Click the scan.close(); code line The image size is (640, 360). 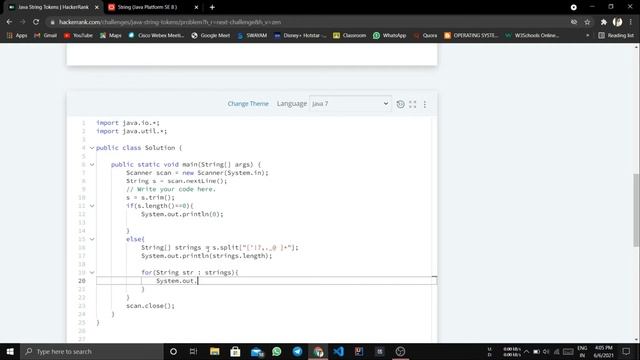[x=150, y=306]
